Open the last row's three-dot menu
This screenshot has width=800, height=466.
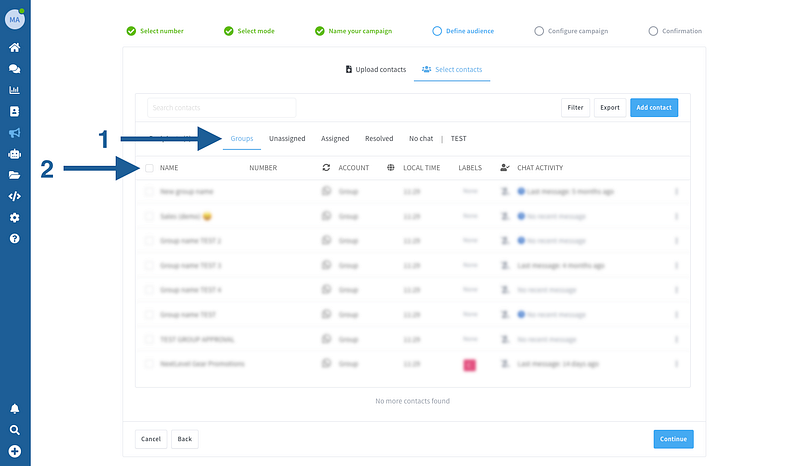(676, 365)
